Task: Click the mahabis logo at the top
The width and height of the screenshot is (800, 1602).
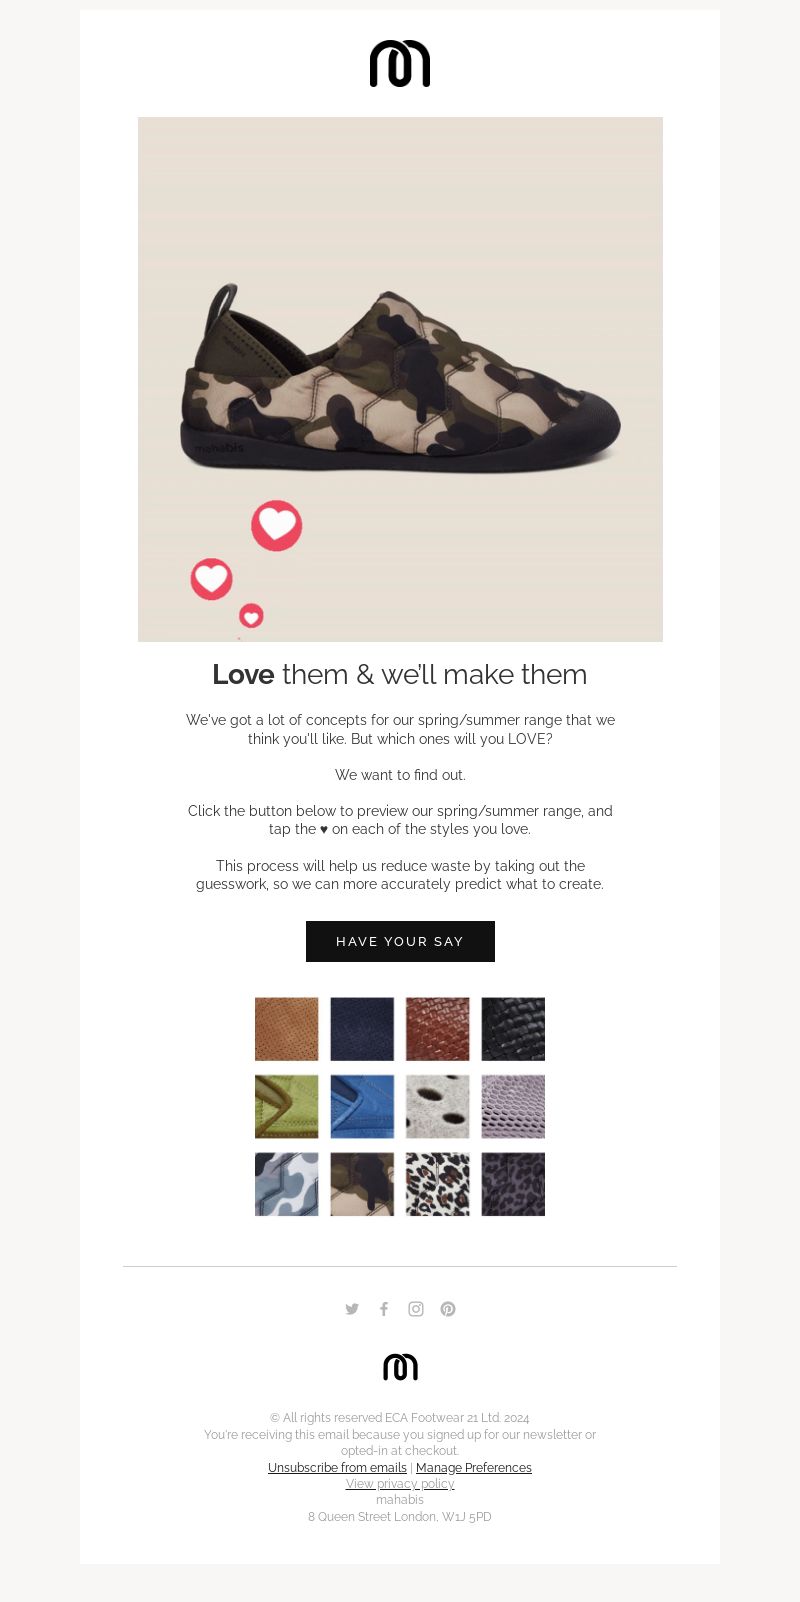Action: pos(400,64)
